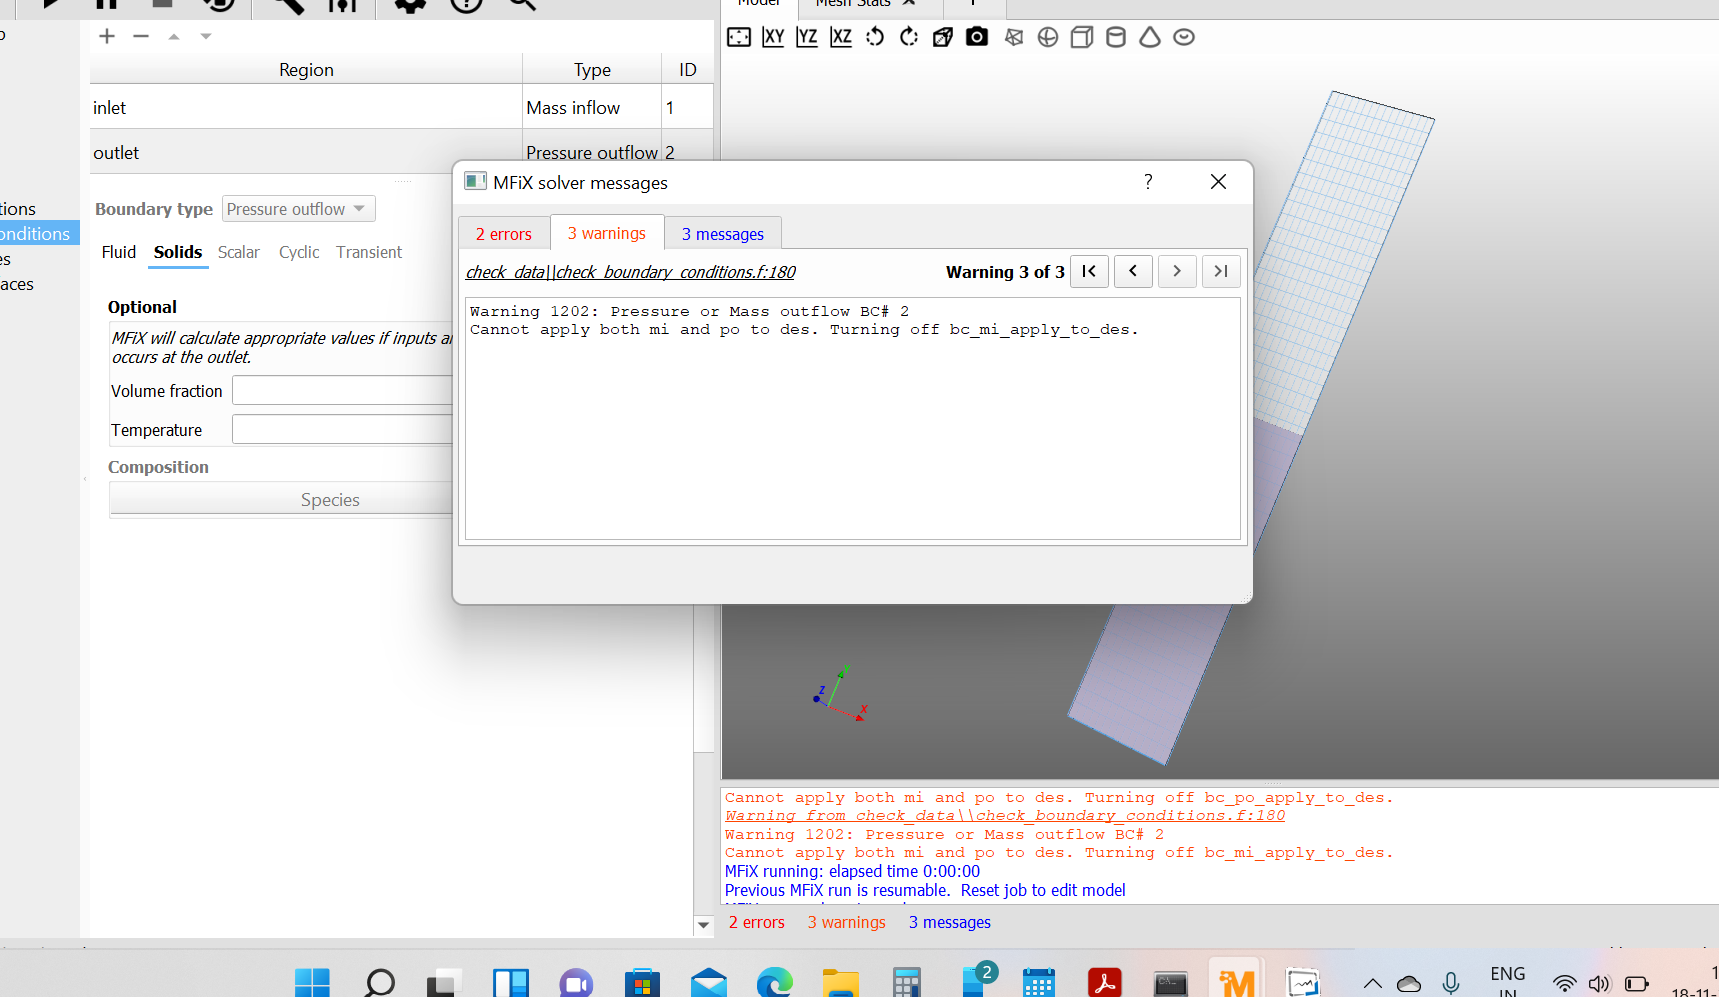Click the Volume fraction input field
The image size is (1719, 997).
pos(342,391)
